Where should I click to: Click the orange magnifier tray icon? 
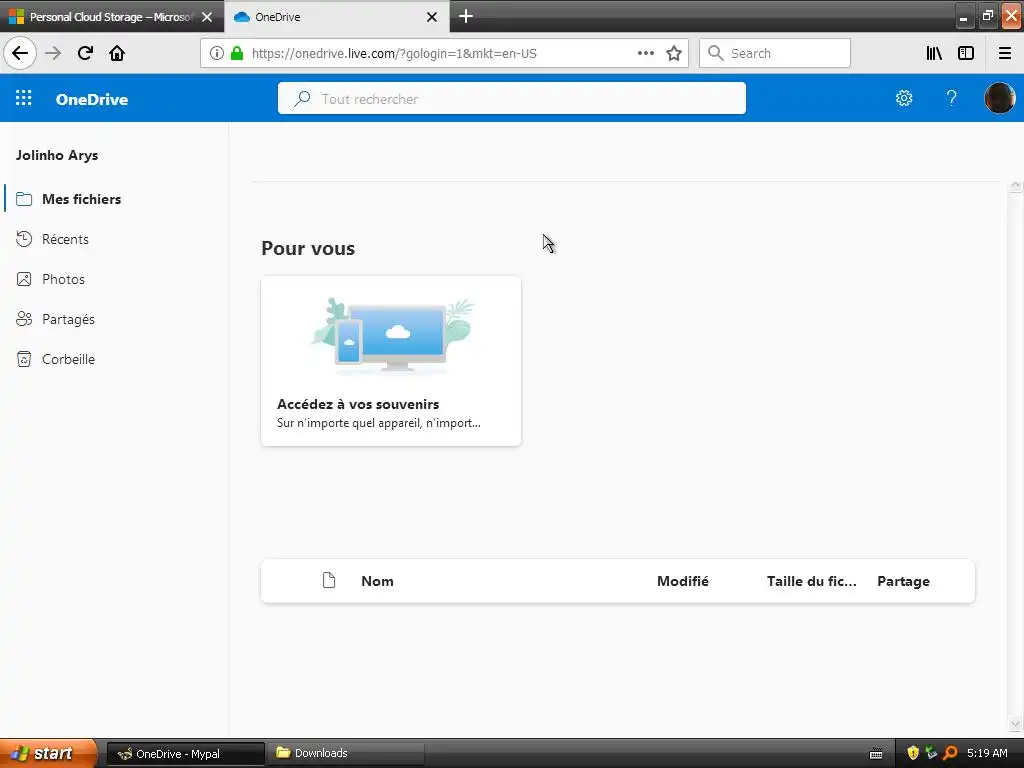(950, 753)
